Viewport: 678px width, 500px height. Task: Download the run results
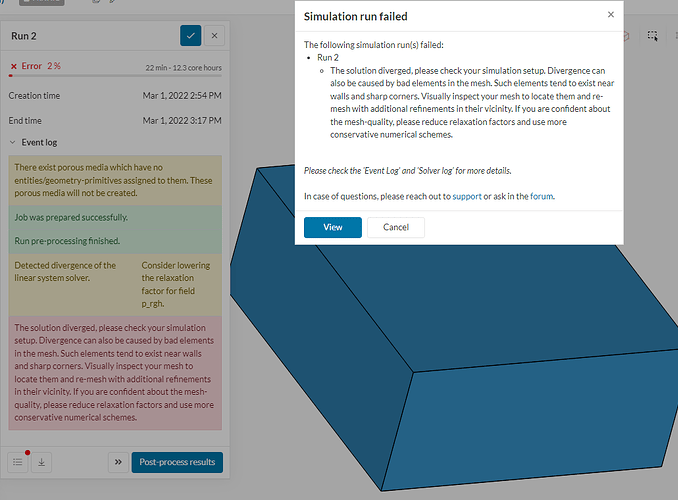(x=43, y=462)
